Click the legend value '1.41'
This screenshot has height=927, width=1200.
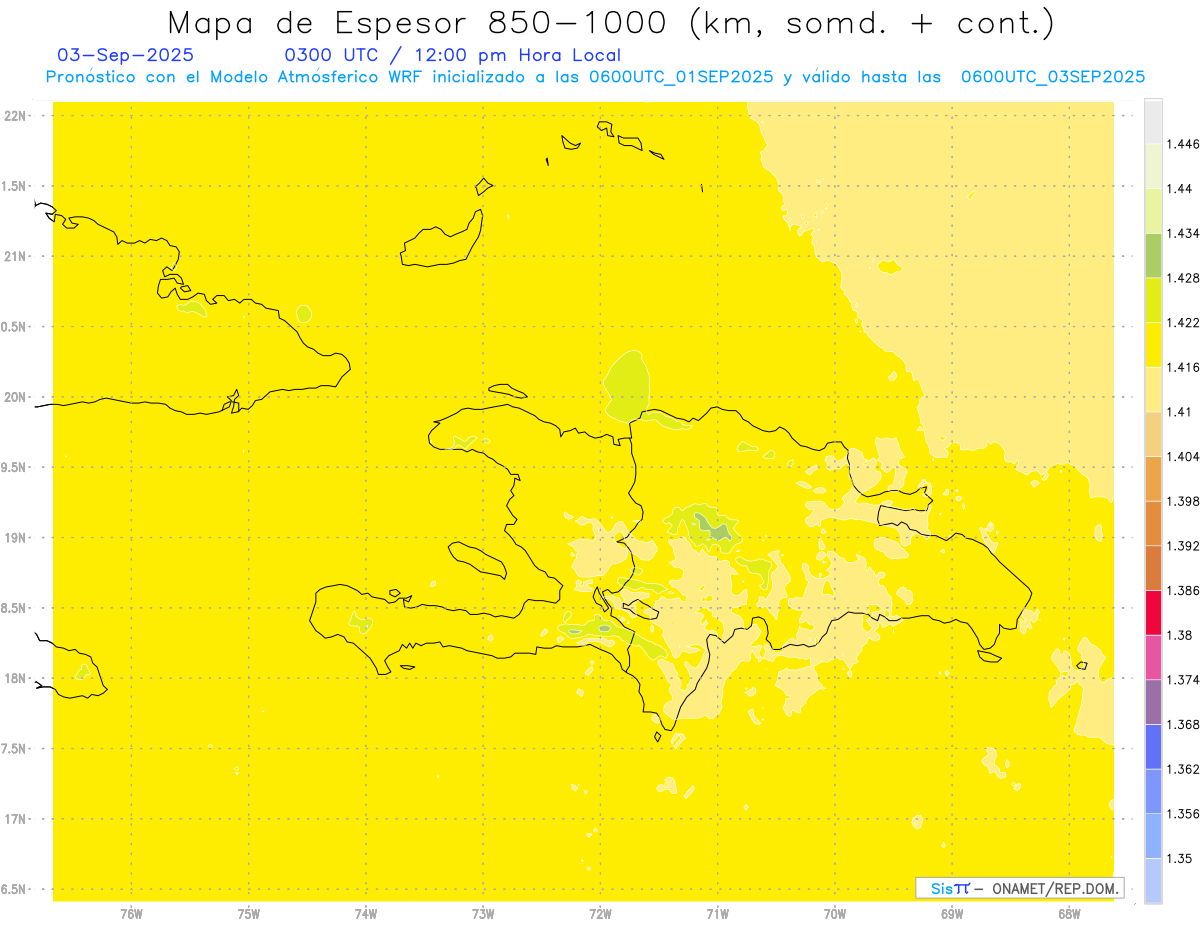[1179, 412]
